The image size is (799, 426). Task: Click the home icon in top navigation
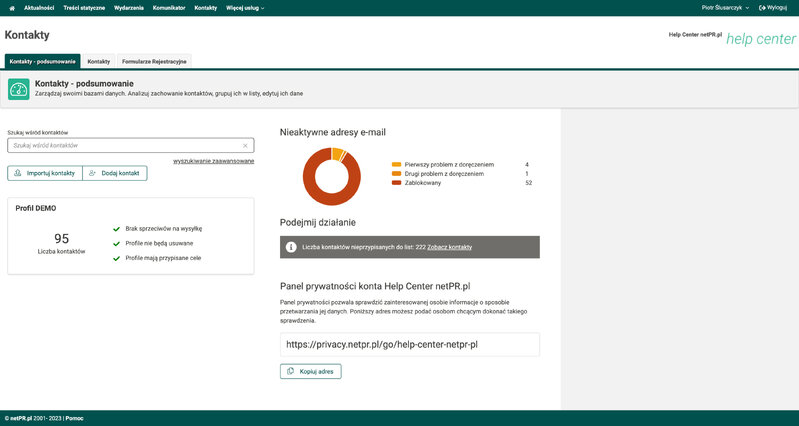tap(12, 8)
